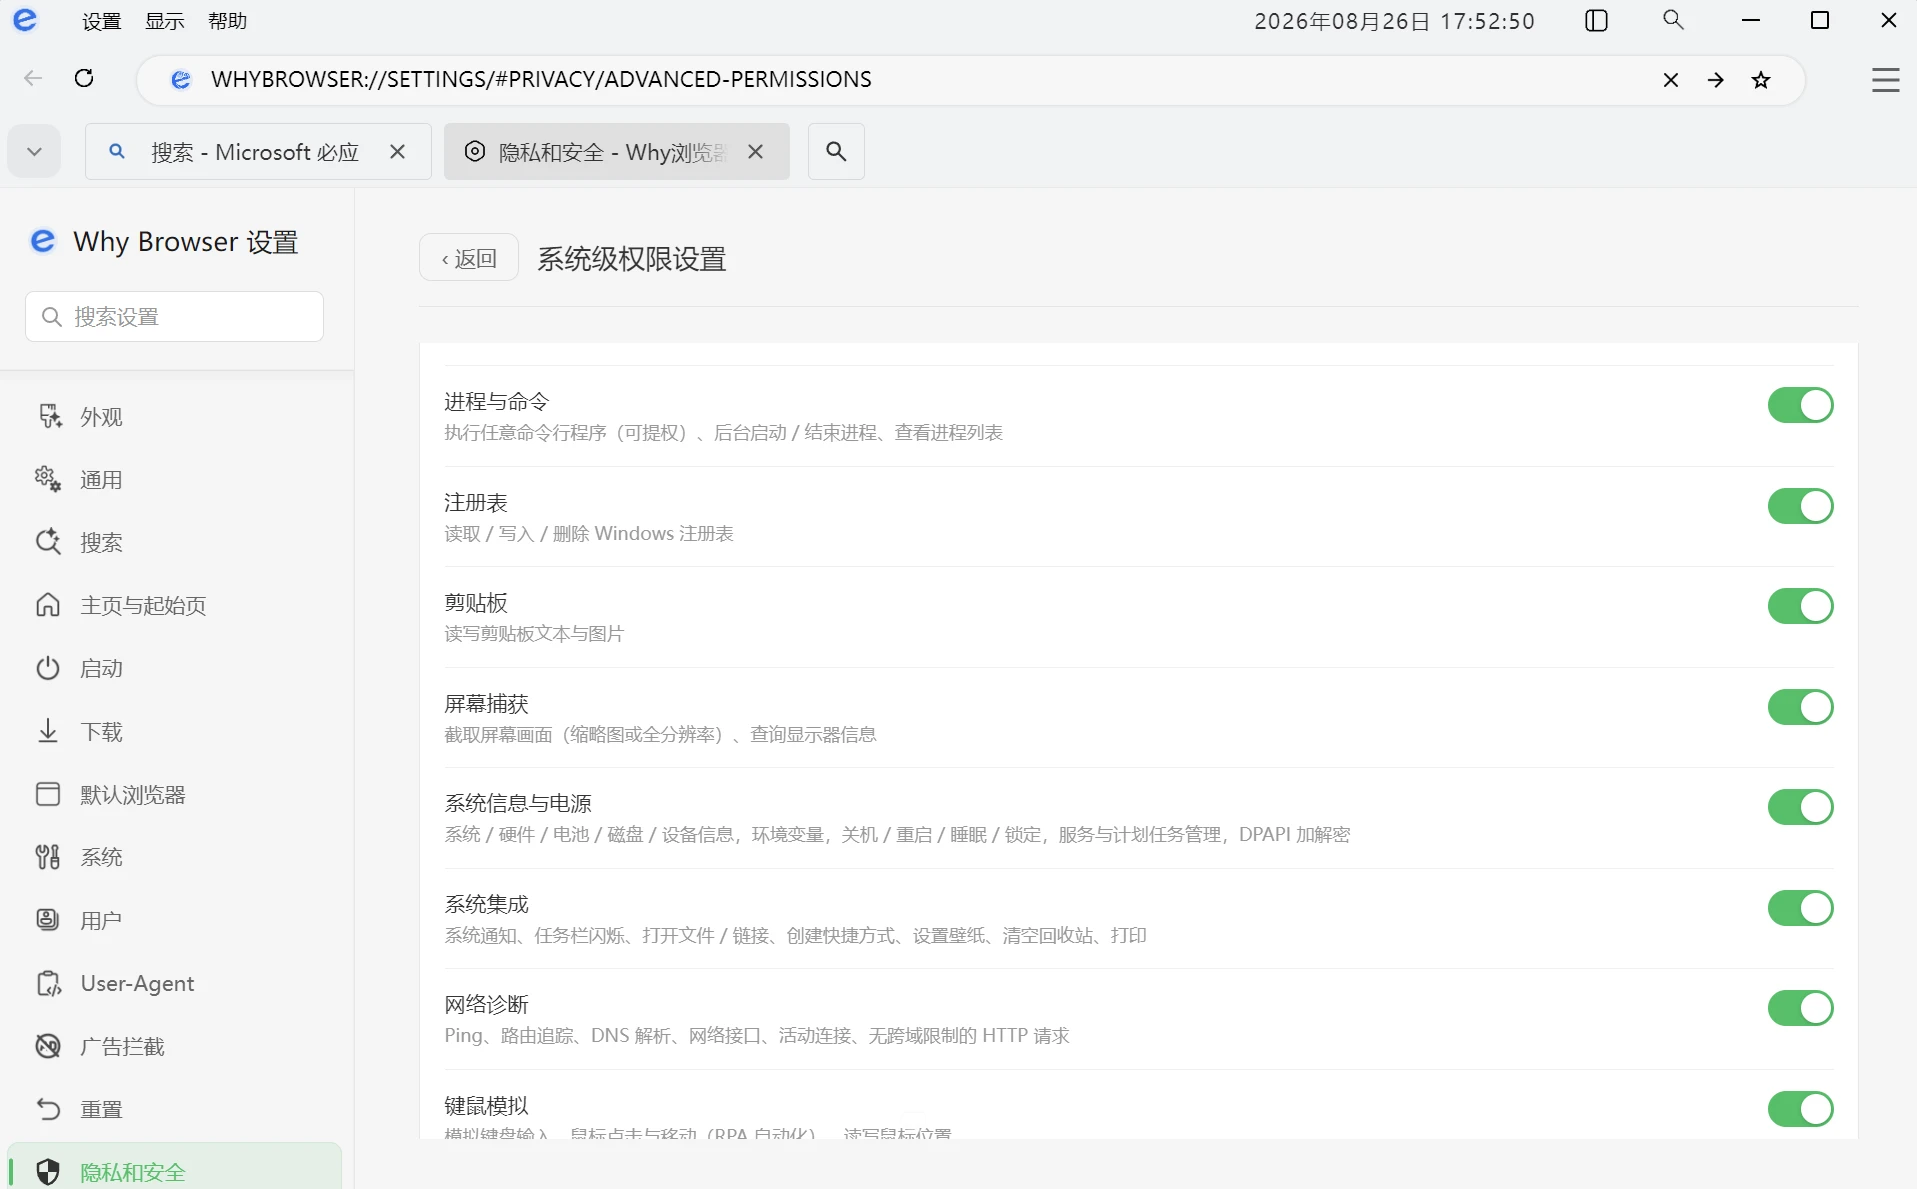The image size is (1917, 1189).
Task: Open 系统 settings via its icon
Action: coord(48,857)
